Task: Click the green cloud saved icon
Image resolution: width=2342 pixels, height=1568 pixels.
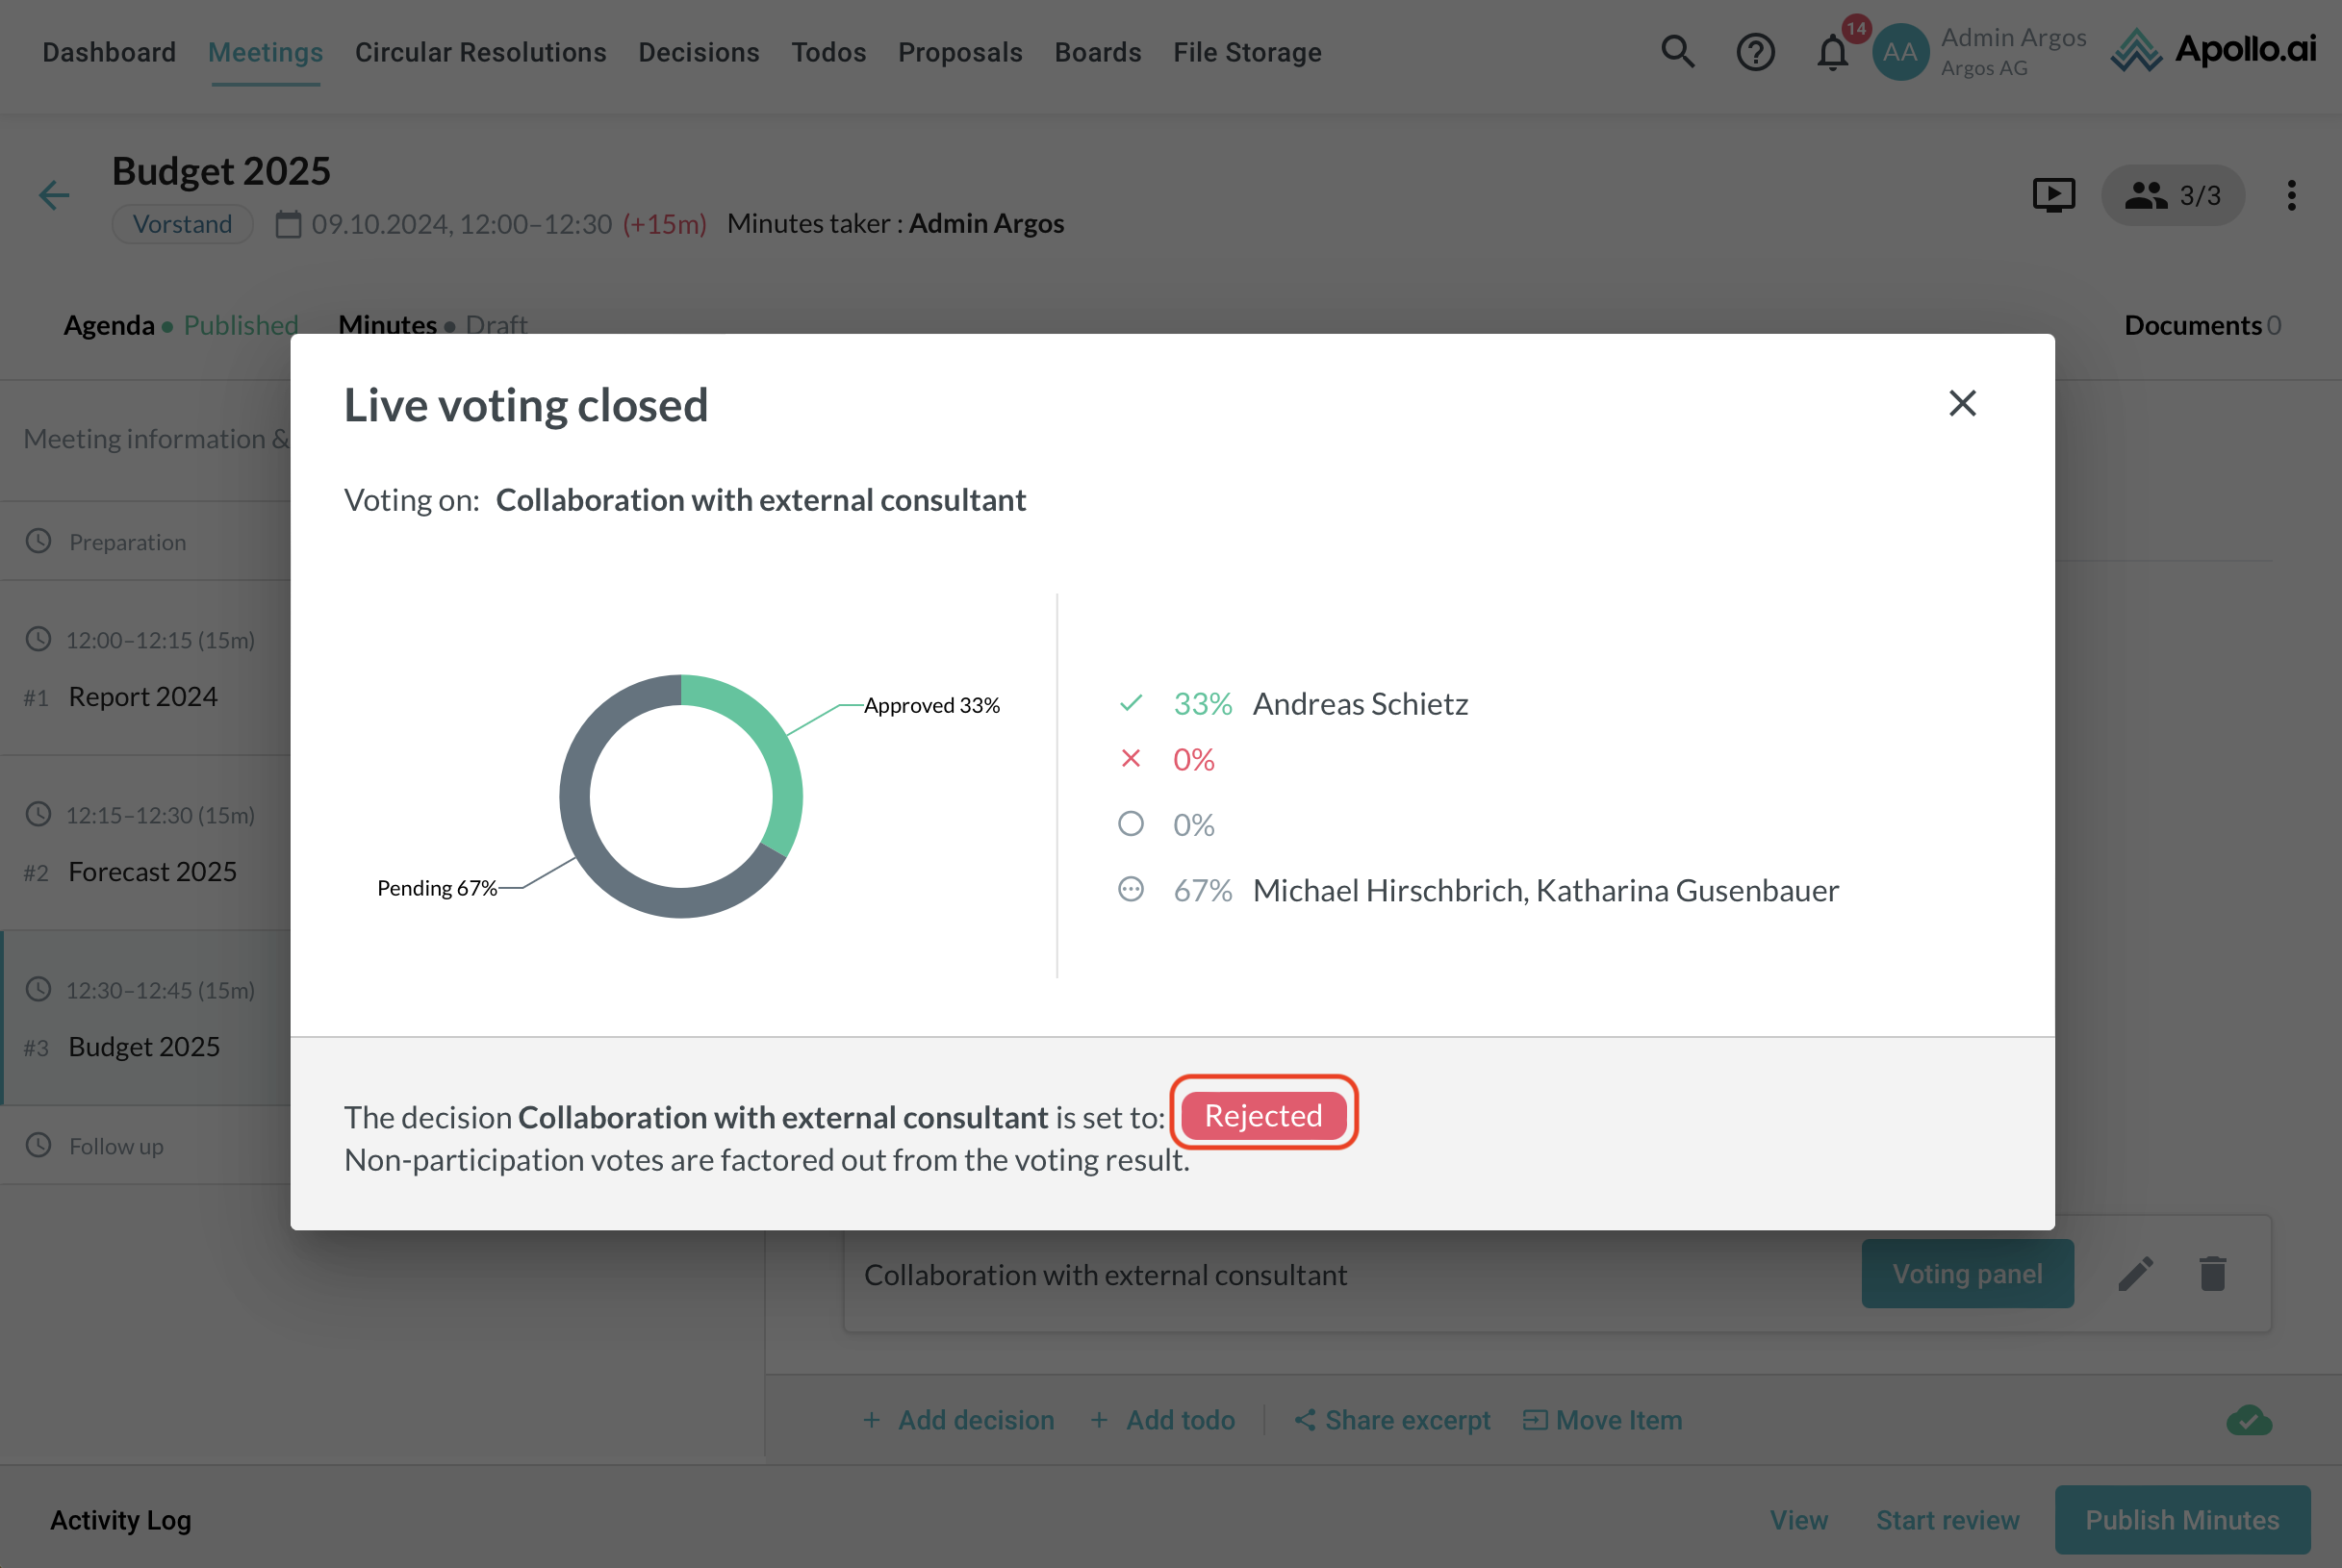Action: [x=2249, y=1420]
